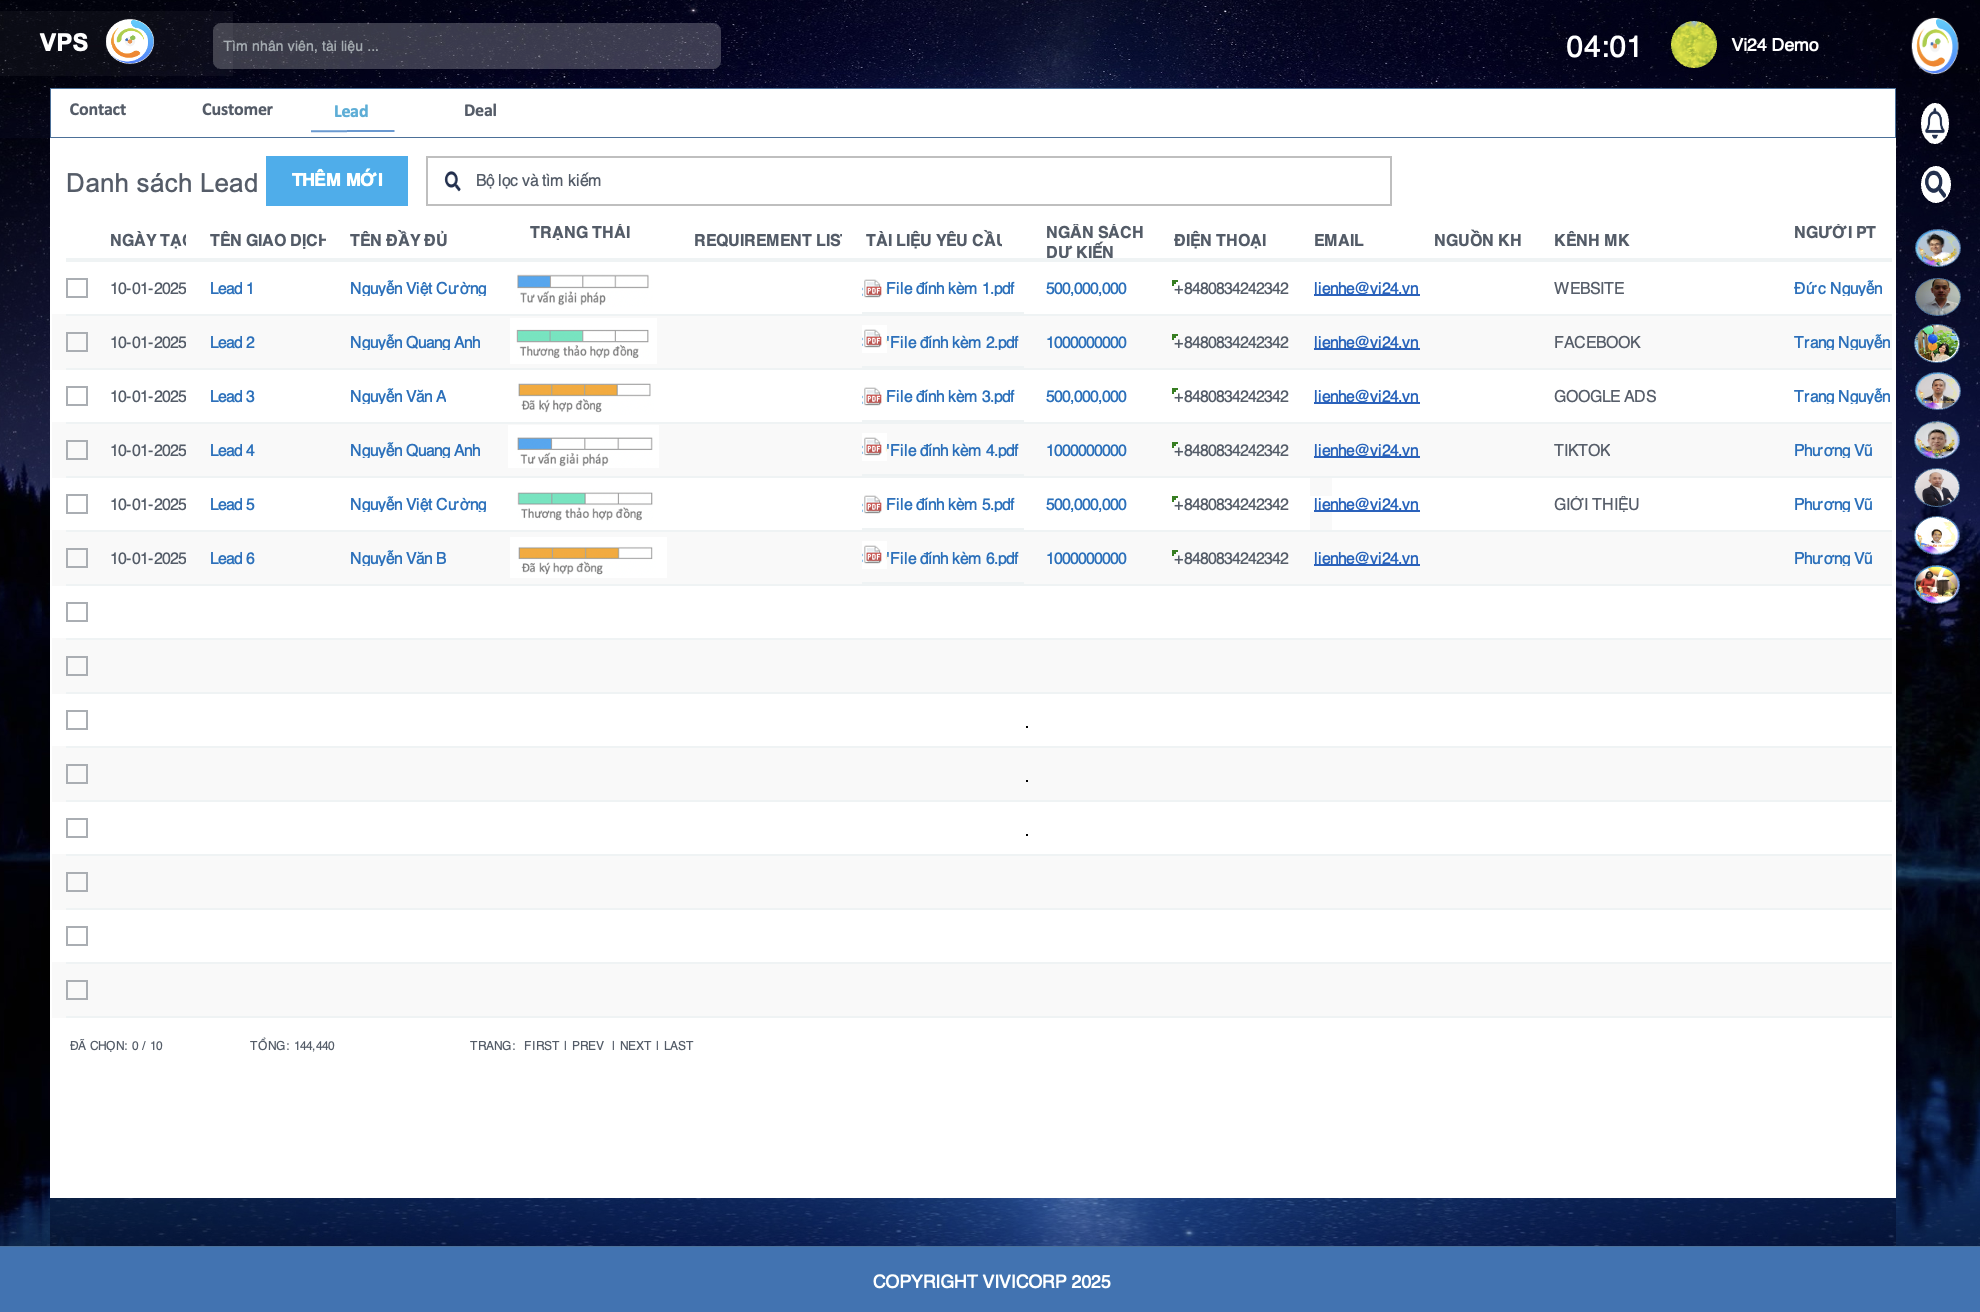Tick the first empty row checkbox below Lead 6
This screenshot has width=1980, height=1312.
(x=77, y=612)
